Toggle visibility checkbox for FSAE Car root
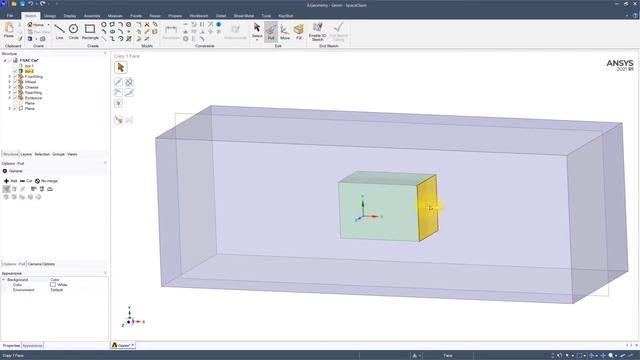Screen dimensions: 640x360 click(10, 60)
